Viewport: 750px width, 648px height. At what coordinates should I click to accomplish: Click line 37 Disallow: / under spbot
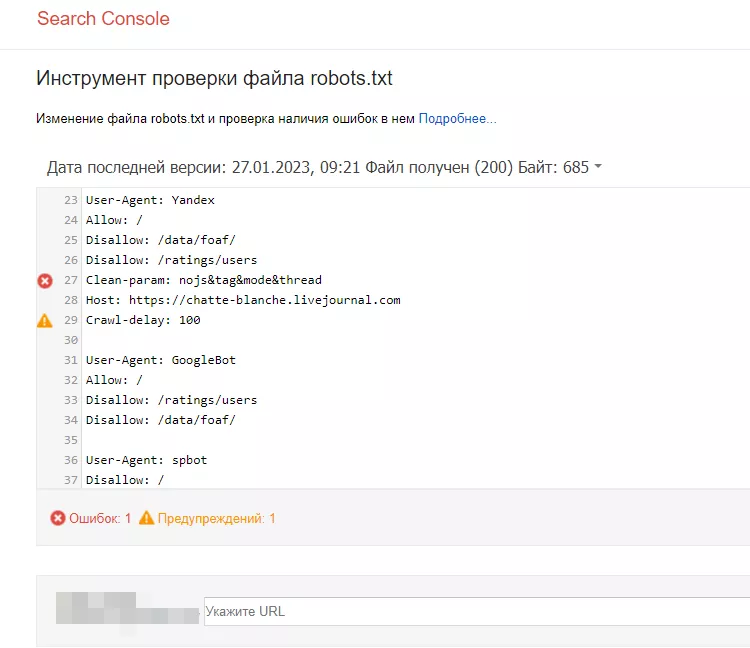(x=125, y=480)
